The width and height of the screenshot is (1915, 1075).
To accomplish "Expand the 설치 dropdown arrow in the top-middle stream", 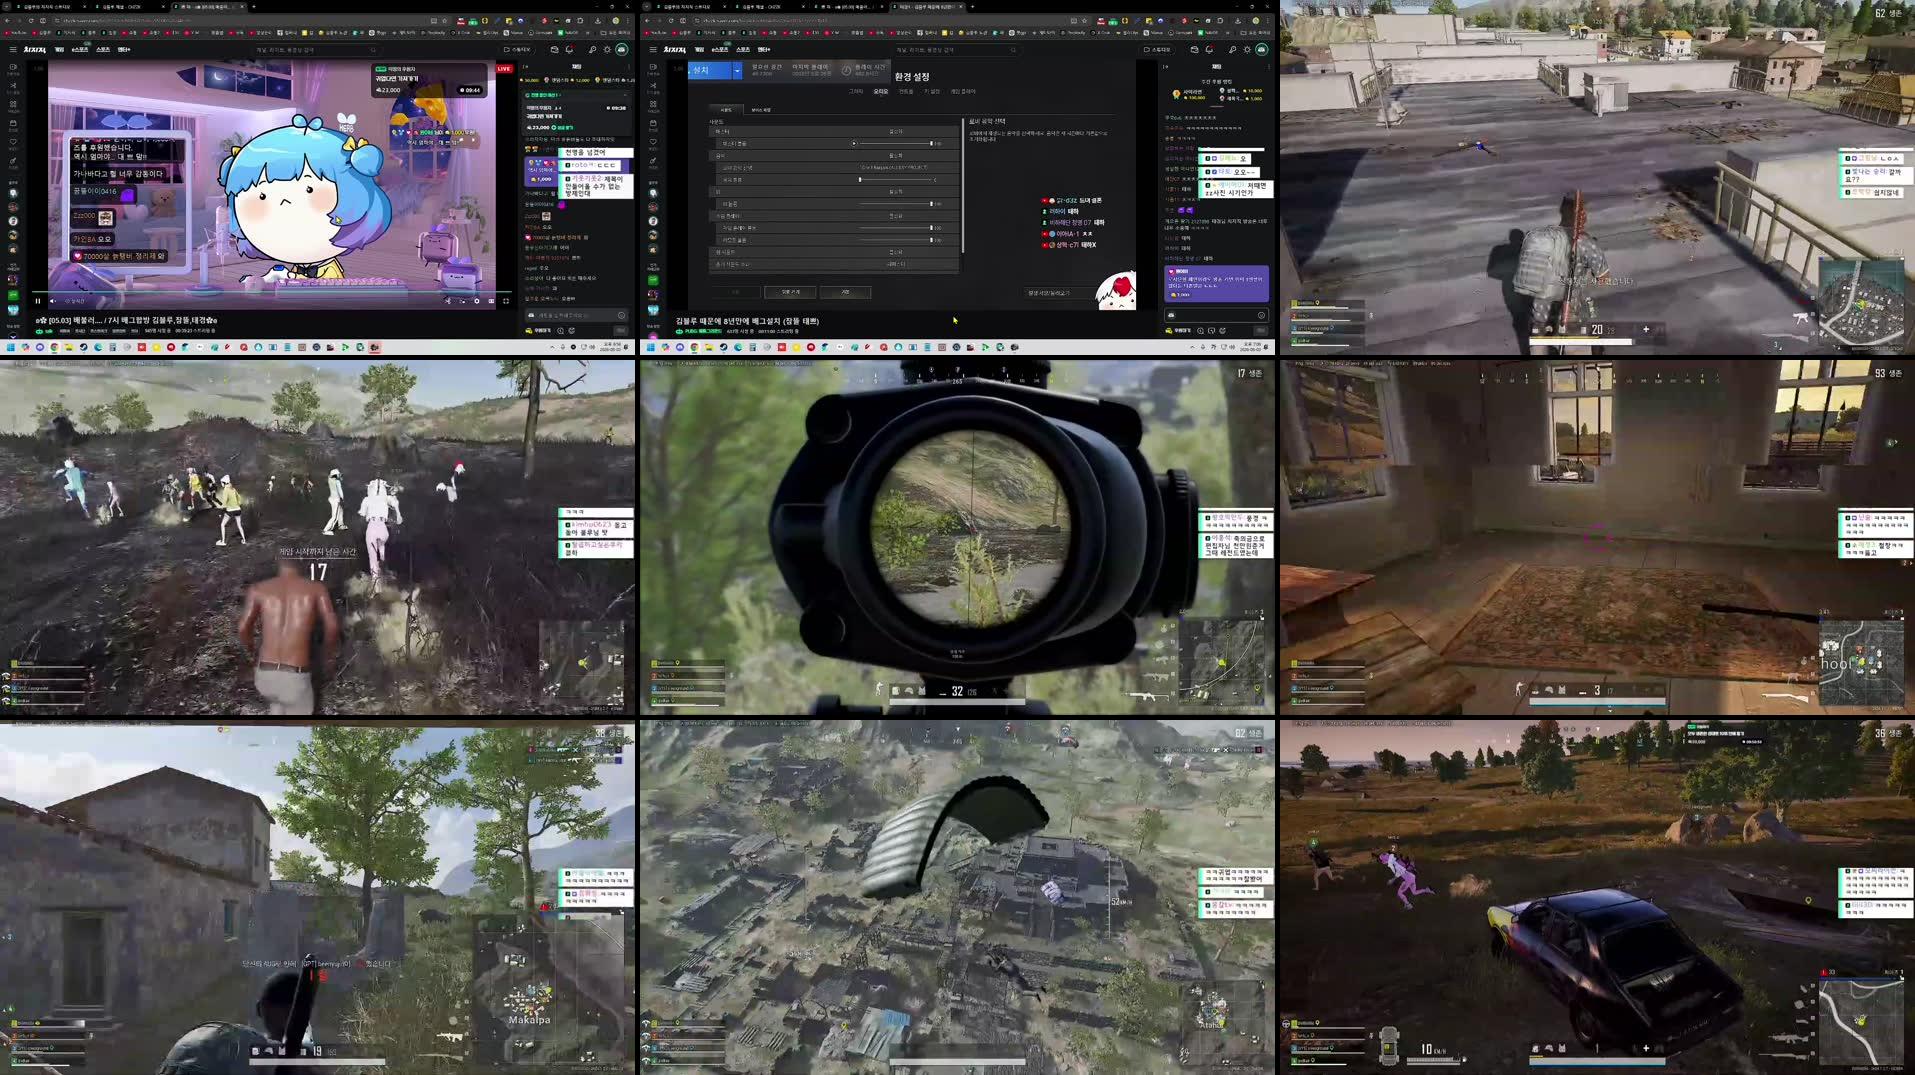I will pos(737,70).
